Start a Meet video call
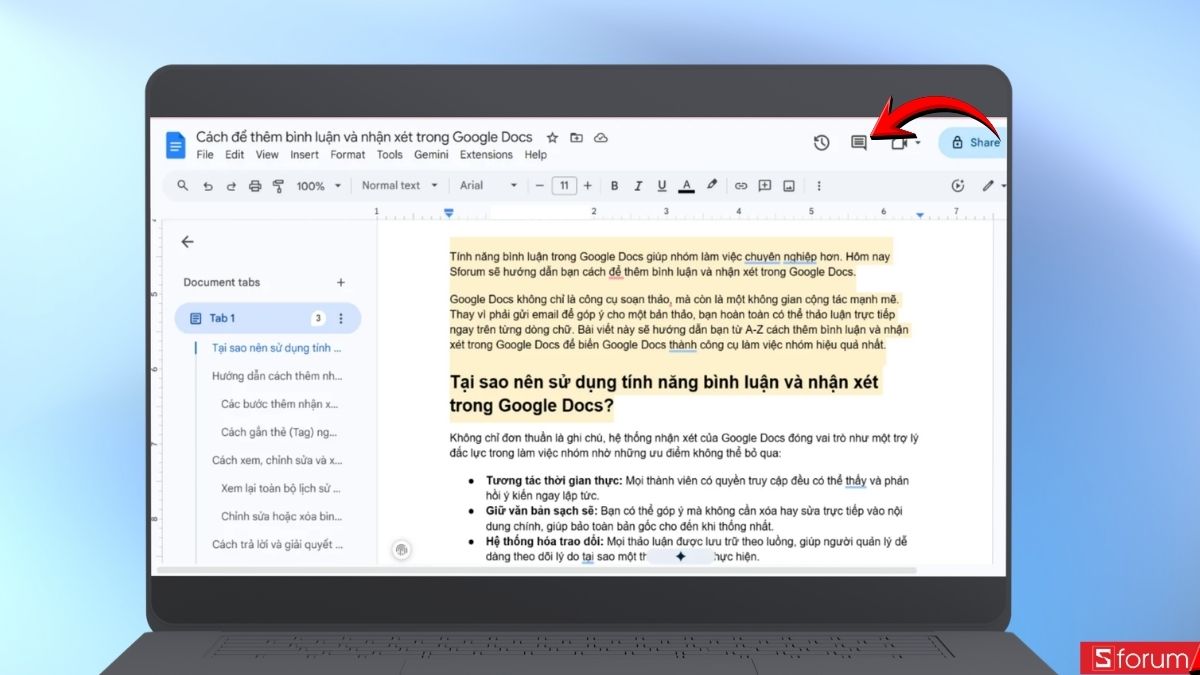This screenshot has height=675, width=1200. coord(899,143)
